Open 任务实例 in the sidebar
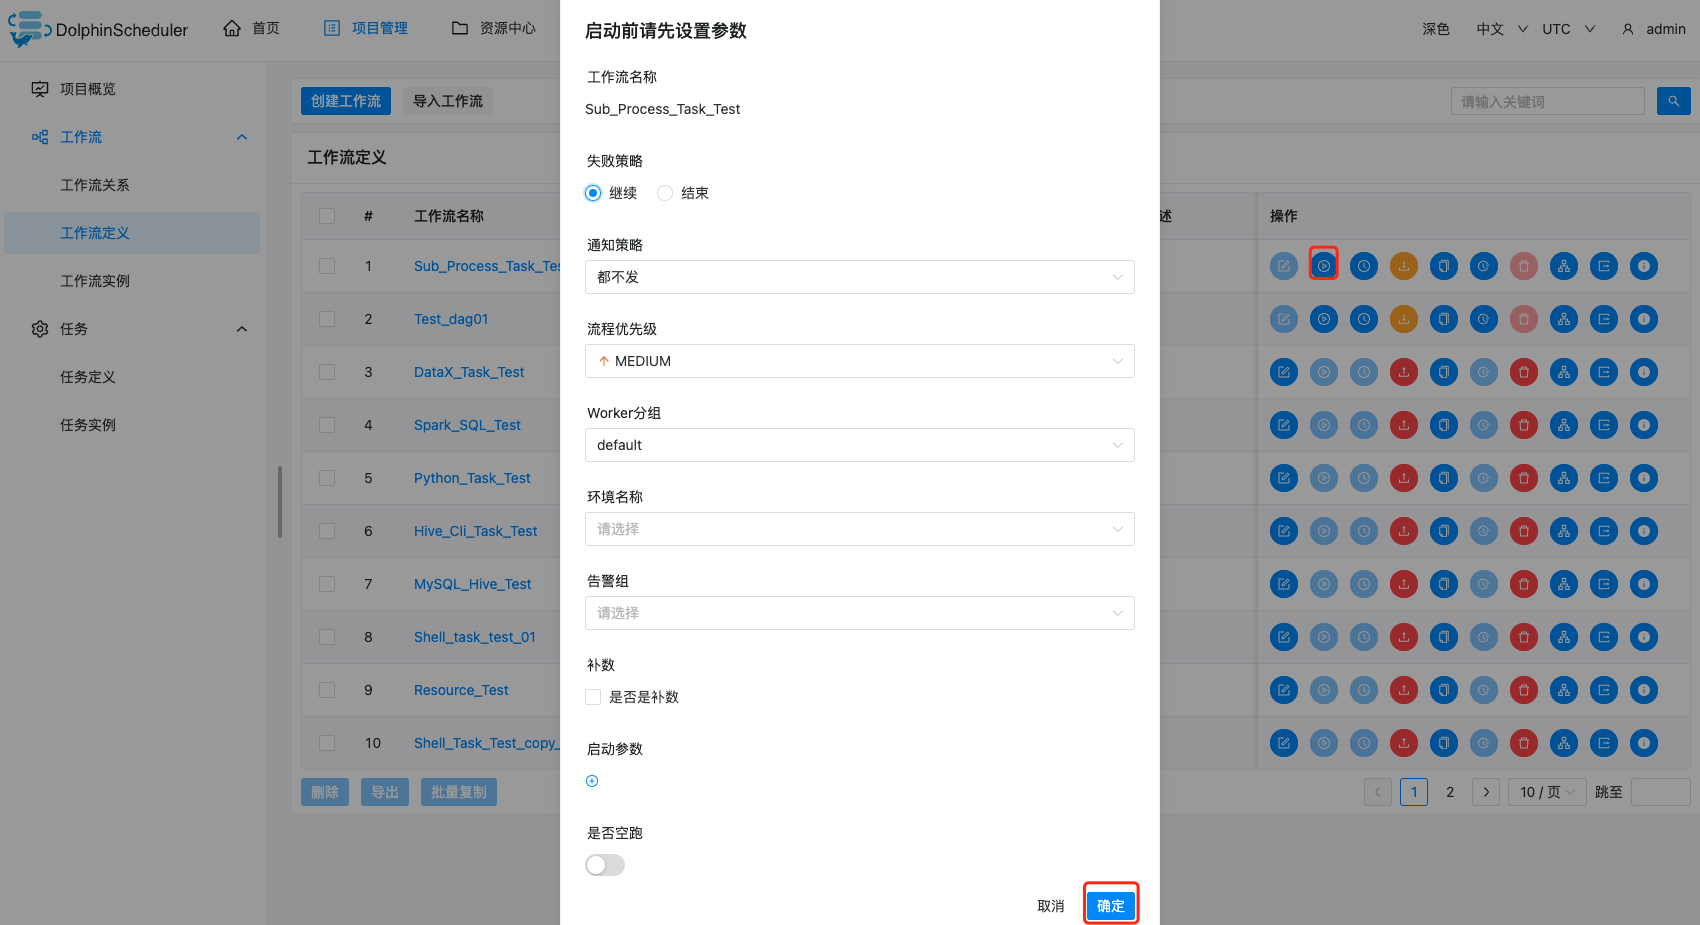Image resolution: width=1700 pixels, height=925 pixels. pos(87,425)
